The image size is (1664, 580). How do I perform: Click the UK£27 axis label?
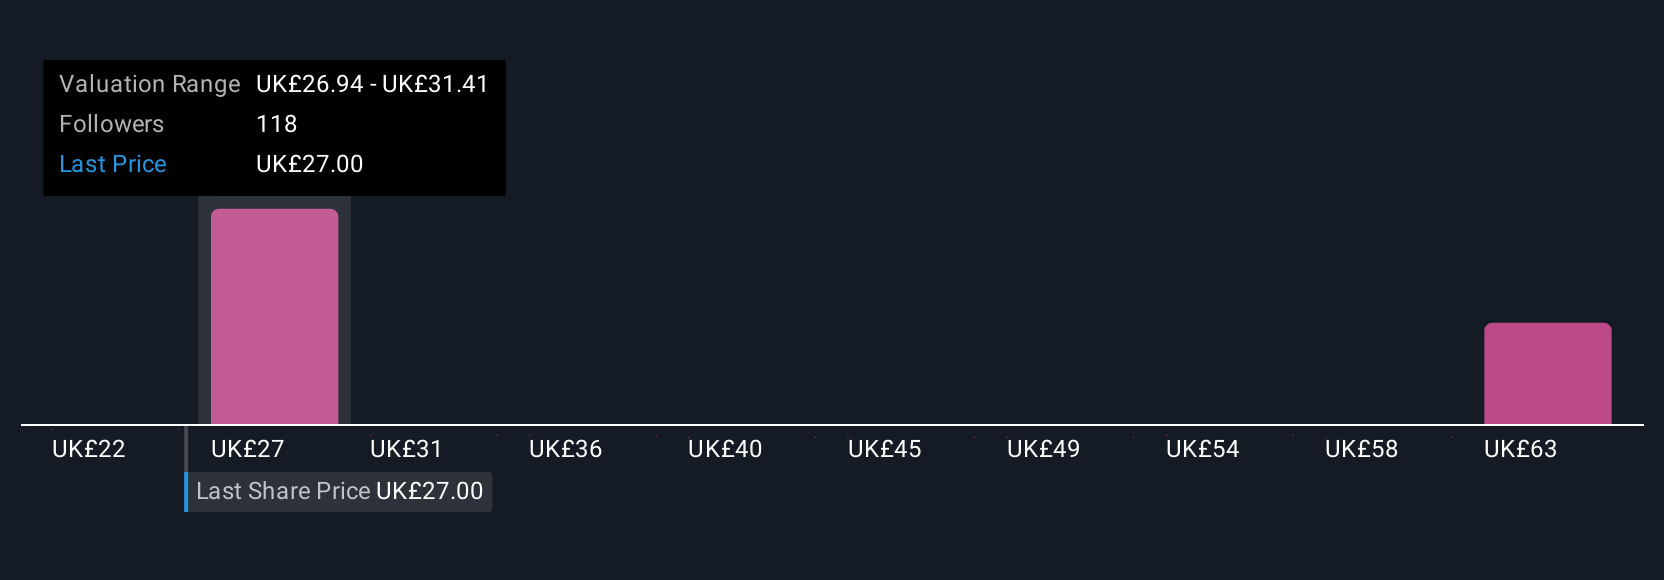tap(248, 449)
